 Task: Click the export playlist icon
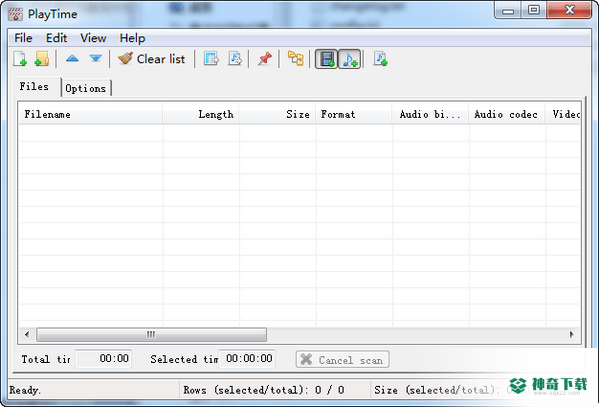click(235, 59)
